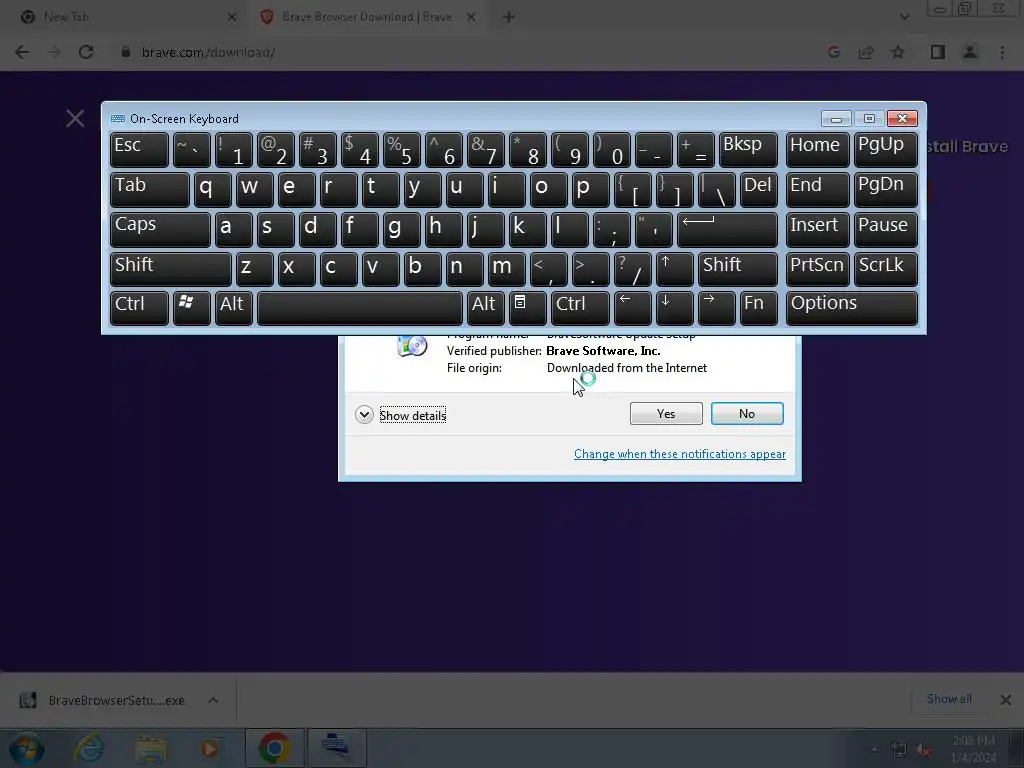1024x768 pixels.
Task: Click Yes in the UAC dialog
Action: coord(666,413)
